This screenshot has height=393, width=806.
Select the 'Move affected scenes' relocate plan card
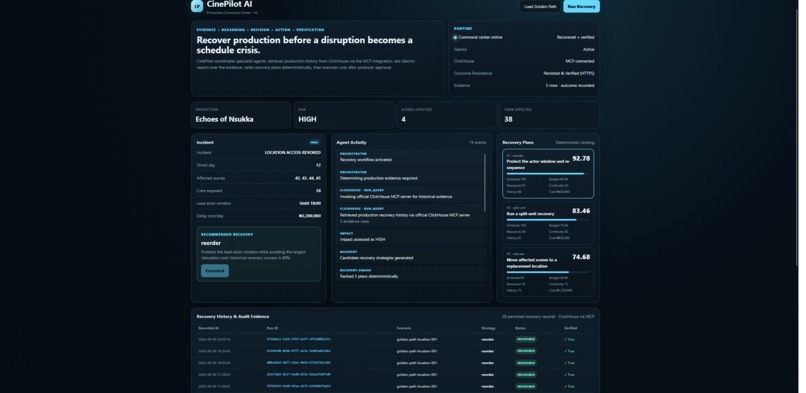548,272
